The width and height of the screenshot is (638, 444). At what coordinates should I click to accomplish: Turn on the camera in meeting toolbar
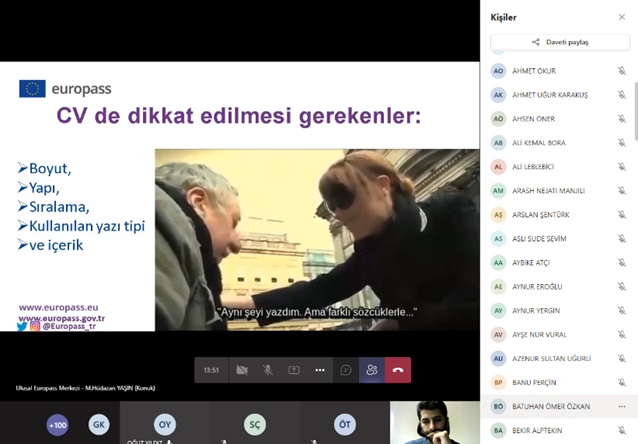242,370
